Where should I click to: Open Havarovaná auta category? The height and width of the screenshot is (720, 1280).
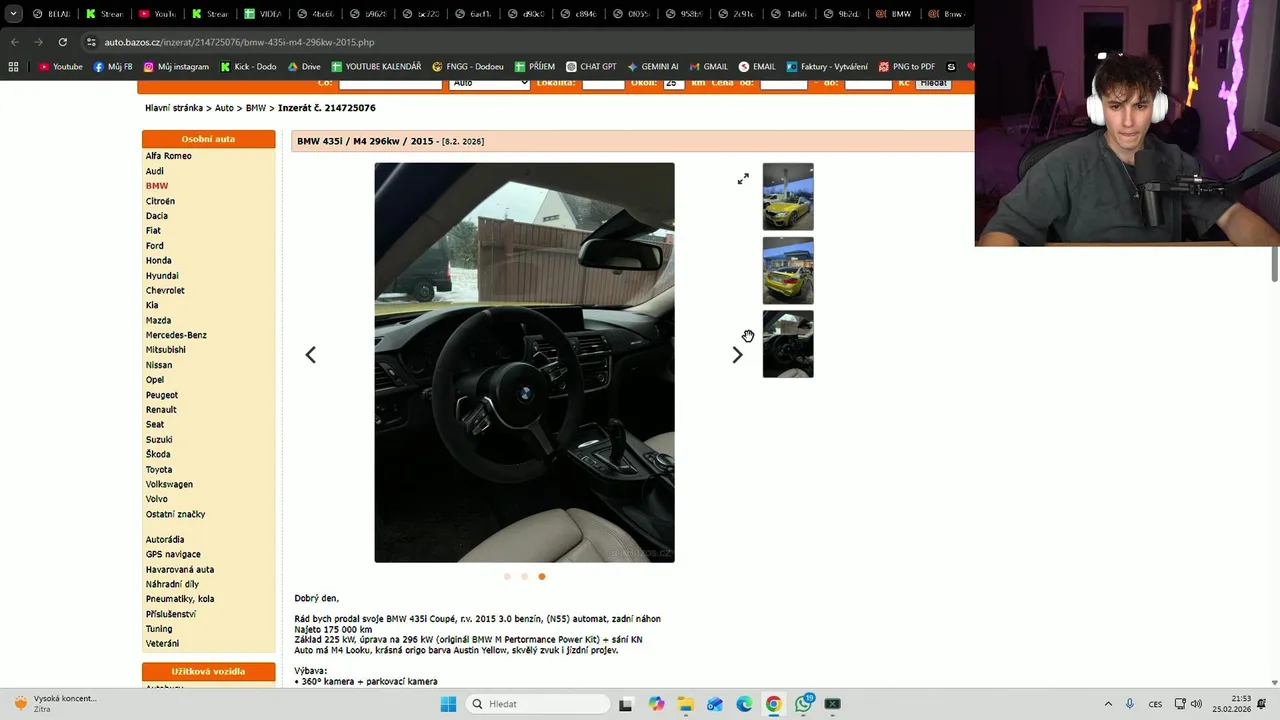coord(180,569)
